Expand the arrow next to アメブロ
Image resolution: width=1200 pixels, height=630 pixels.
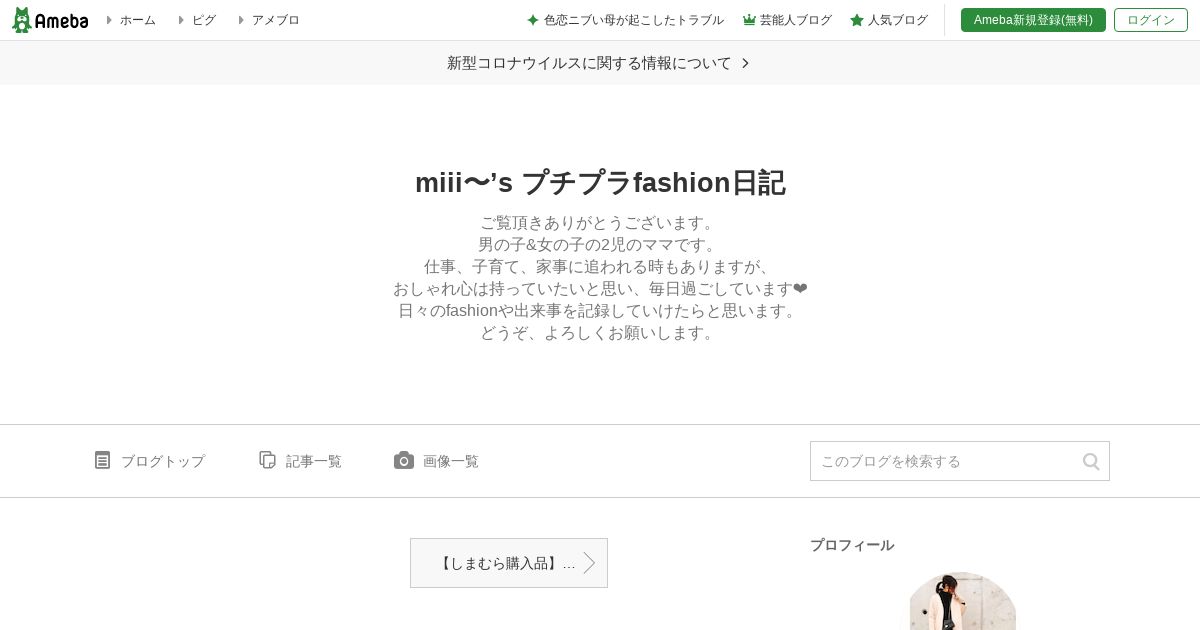[x=241, y=20]
